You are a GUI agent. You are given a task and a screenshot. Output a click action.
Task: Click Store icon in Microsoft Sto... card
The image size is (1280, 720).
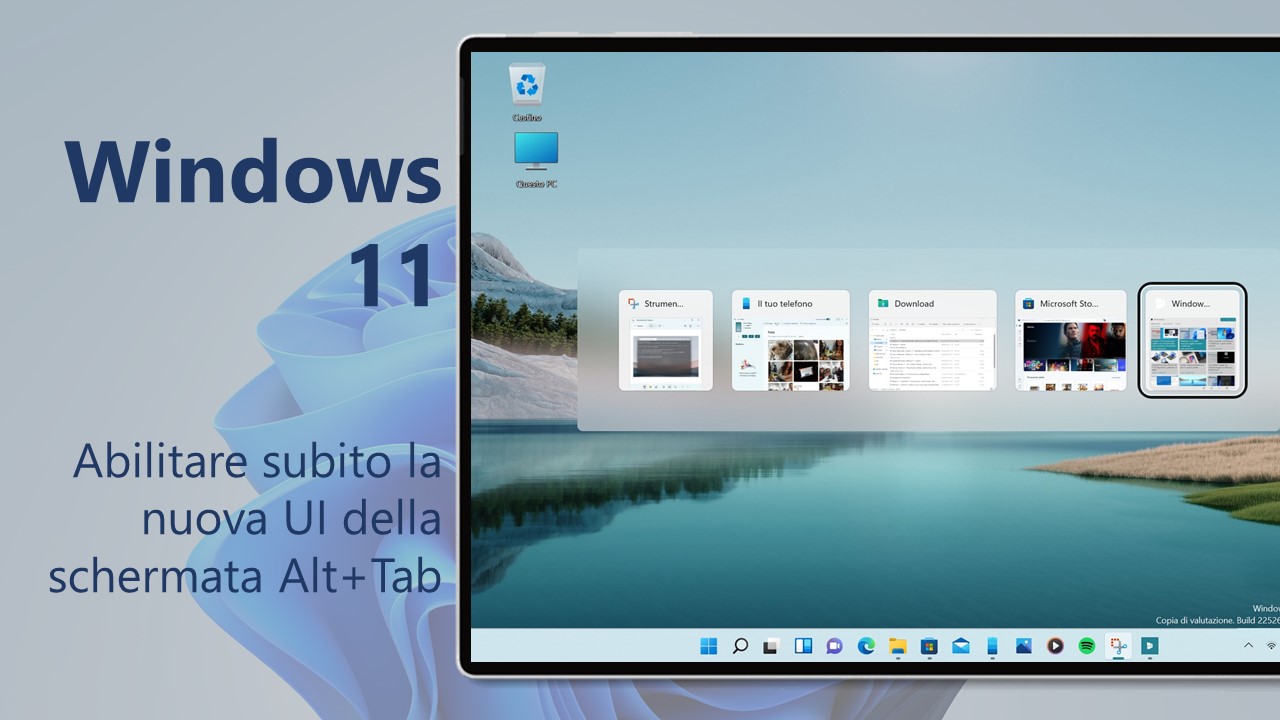pos(1028,303)
